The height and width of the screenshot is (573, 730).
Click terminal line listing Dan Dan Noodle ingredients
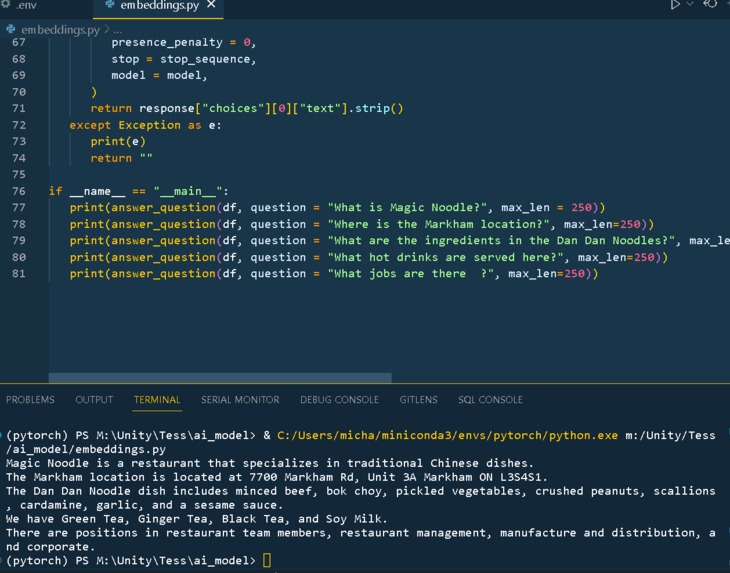pyautogui.click(x=360, y=498)
